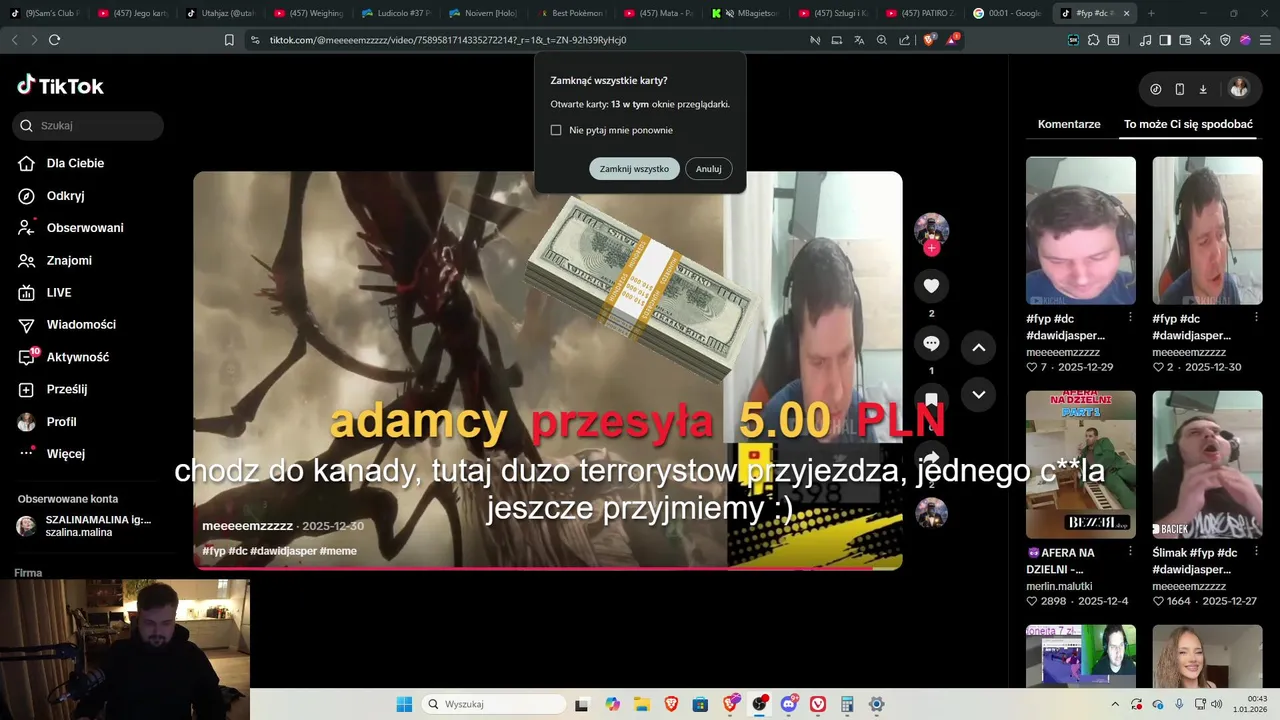Like the video with heart icon
This screenshot has height=720, width=1280.
coord(931,286)
